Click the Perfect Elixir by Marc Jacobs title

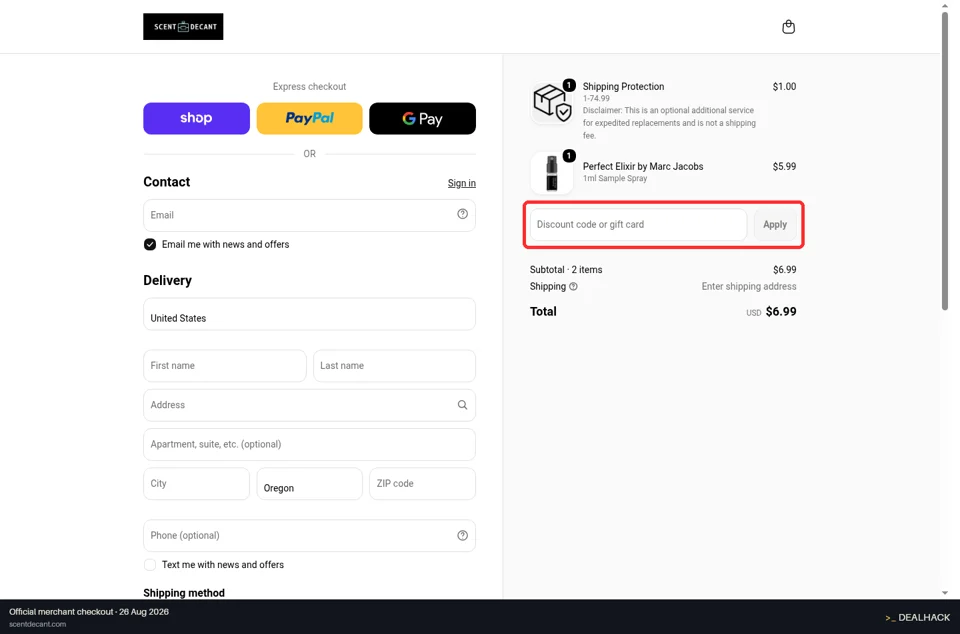(643, 166)
